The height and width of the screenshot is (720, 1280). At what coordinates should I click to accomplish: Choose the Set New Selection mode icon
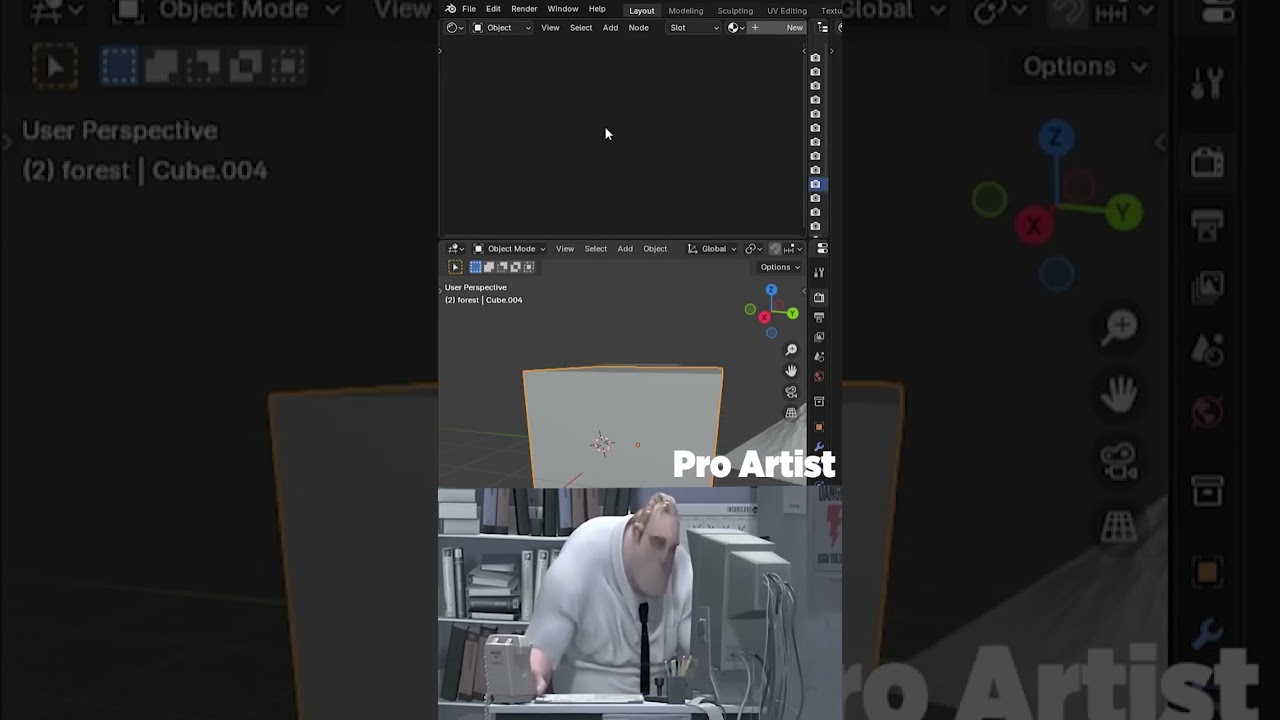coord(475,267)
